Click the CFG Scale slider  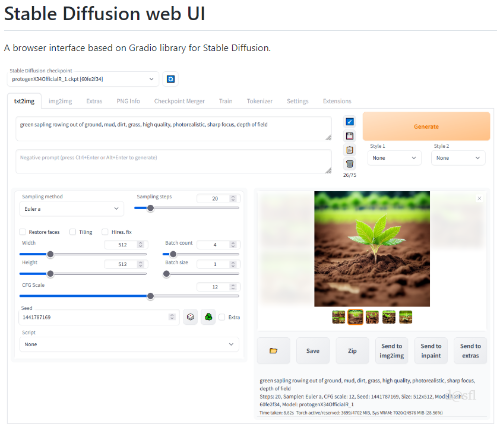pos(129,296)
